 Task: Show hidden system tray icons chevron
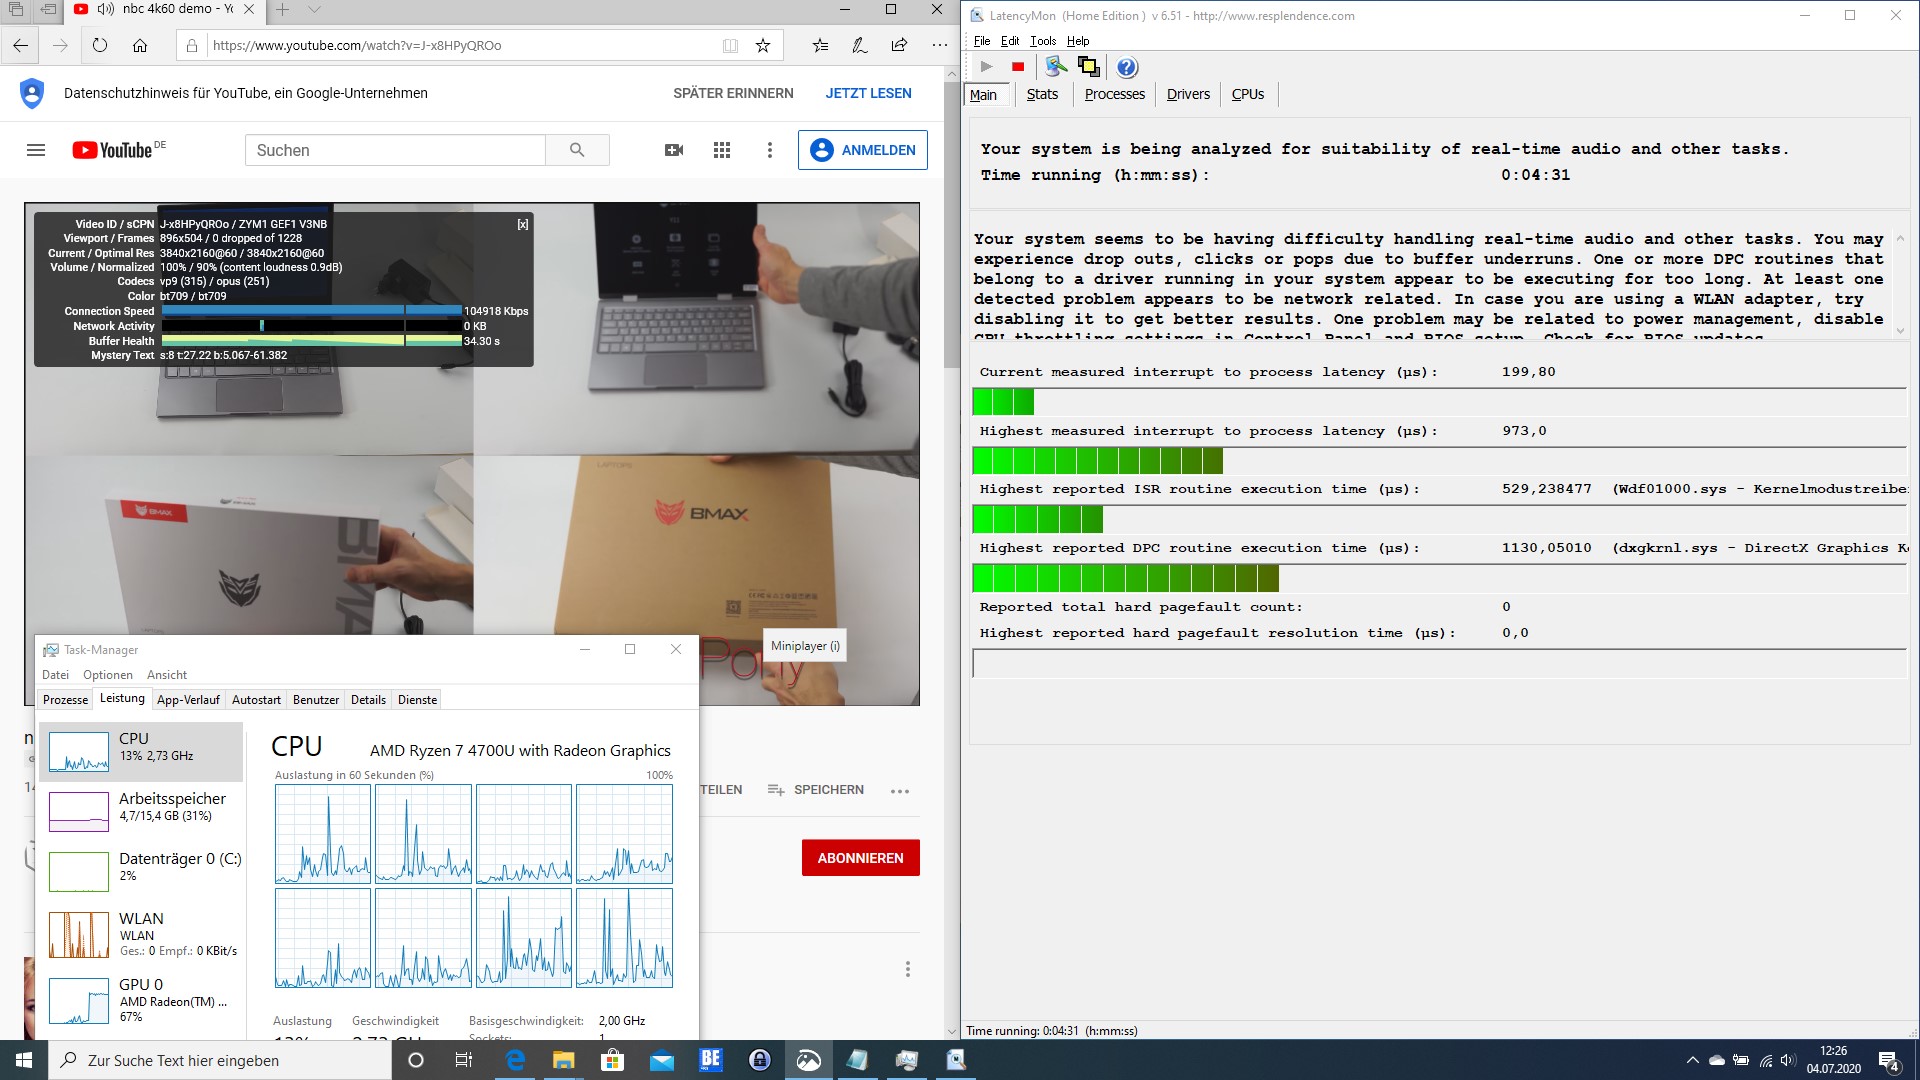(x=1692, y=1060)
